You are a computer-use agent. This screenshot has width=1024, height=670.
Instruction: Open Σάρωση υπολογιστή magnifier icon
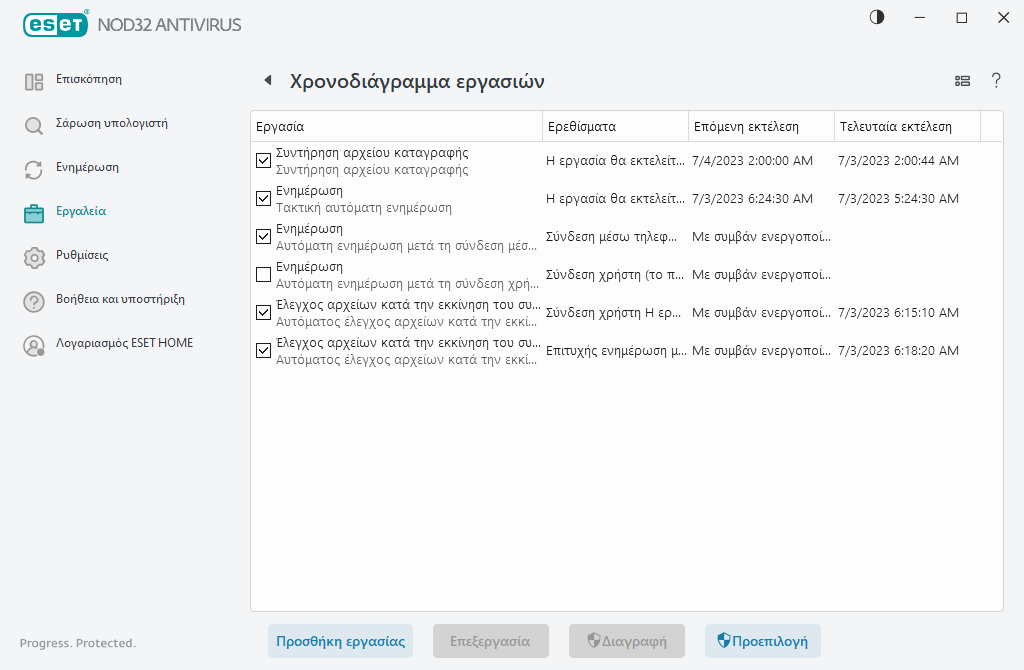(x=34, y=126)
